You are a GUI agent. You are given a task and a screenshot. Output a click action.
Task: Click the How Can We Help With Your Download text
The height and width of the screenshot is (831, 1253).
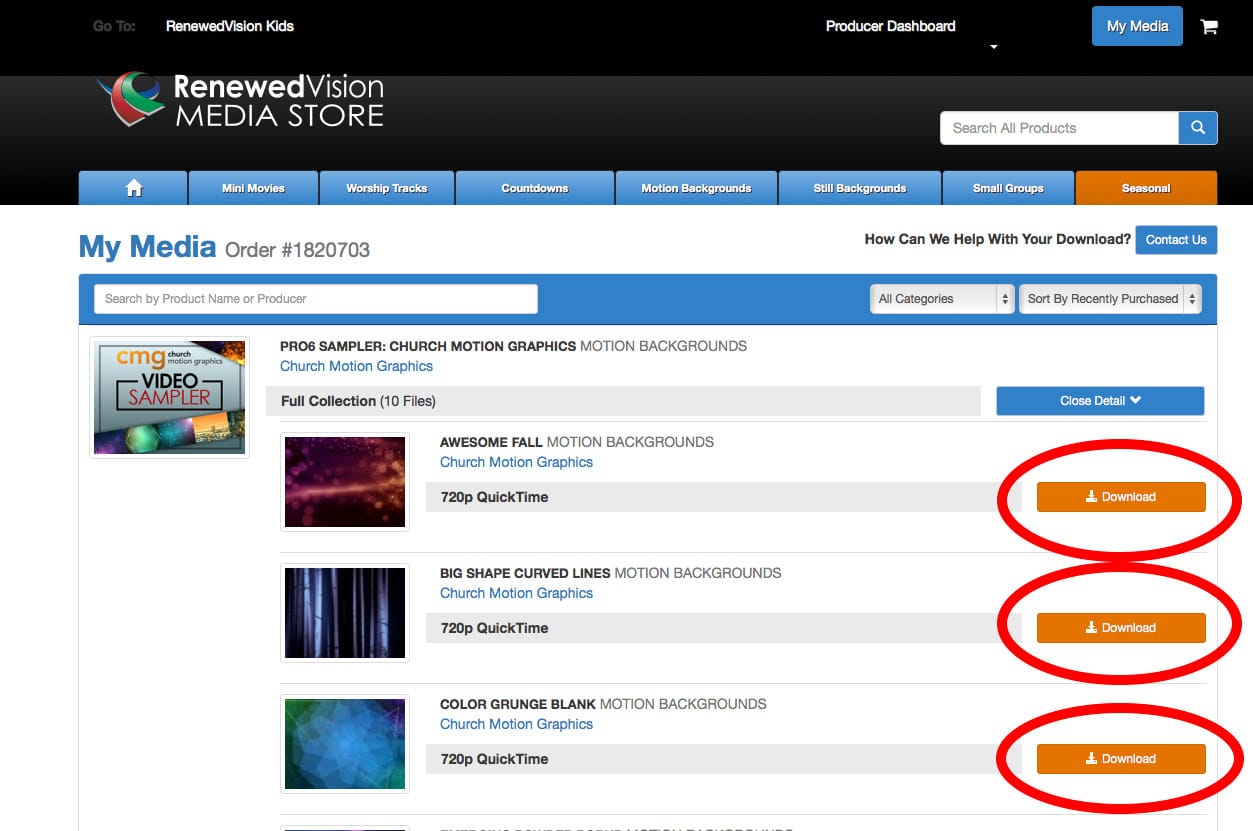click(998, 240)
